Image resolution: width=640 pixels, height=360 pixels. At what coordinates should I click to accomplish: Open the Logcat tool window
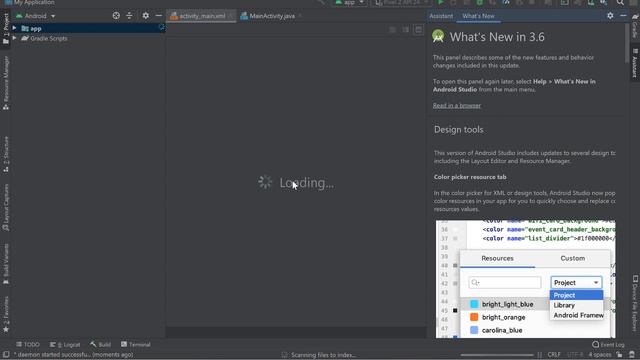click(64, 344)
